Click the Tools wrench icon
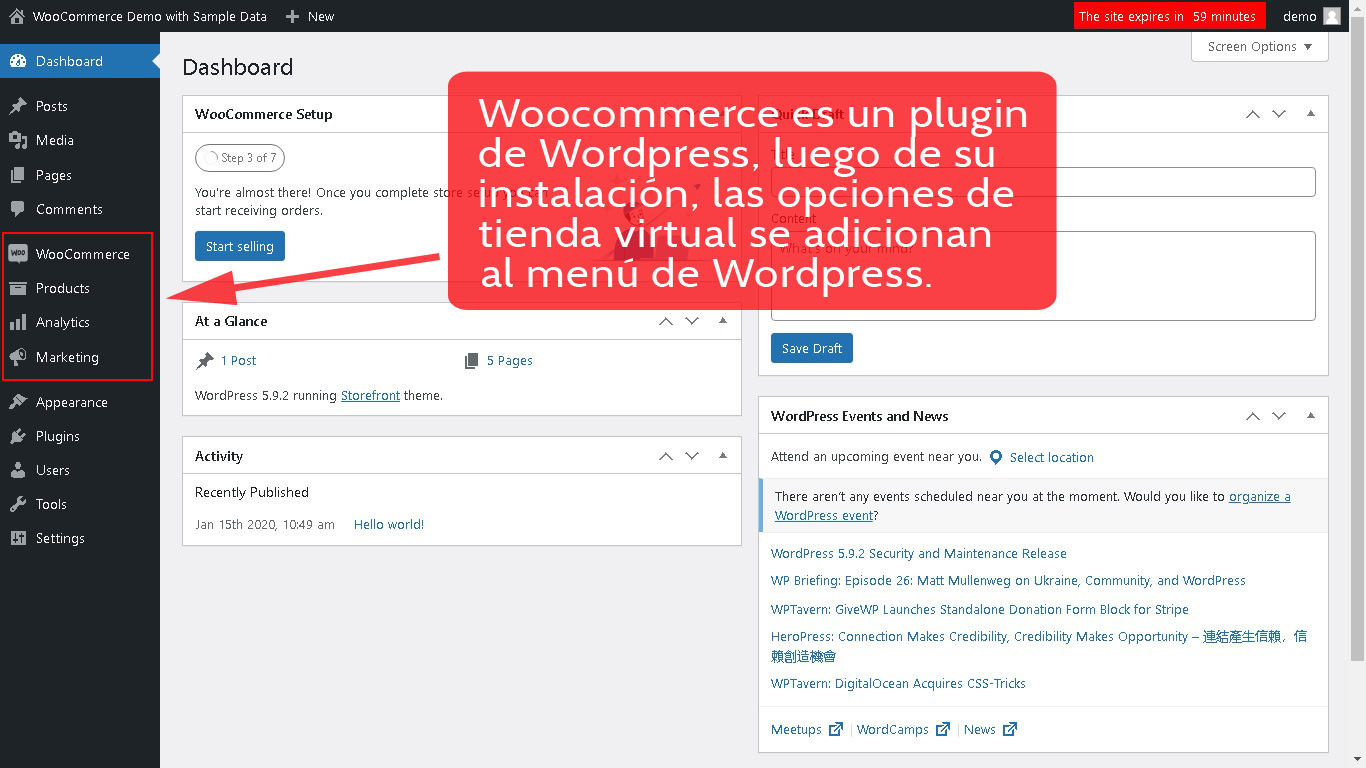 (18, 504)
